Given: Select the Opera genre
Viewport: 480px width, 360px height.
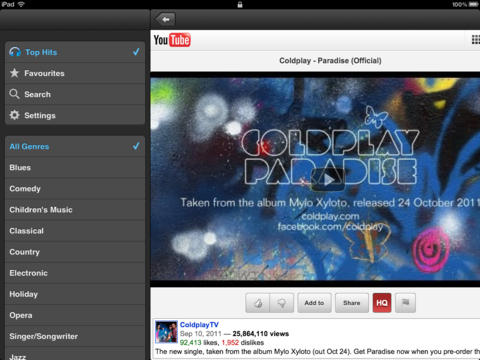Looking at the screenshot, I should (x=75, y=315).
